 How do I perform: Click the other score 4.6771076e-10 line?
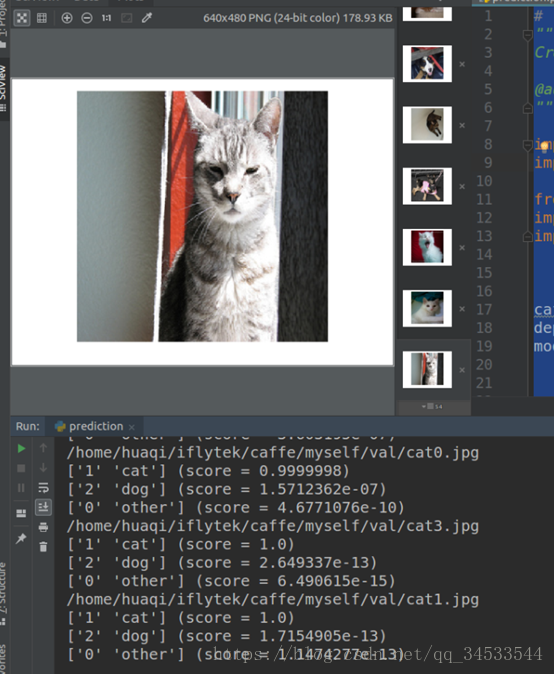pos(236,508)
